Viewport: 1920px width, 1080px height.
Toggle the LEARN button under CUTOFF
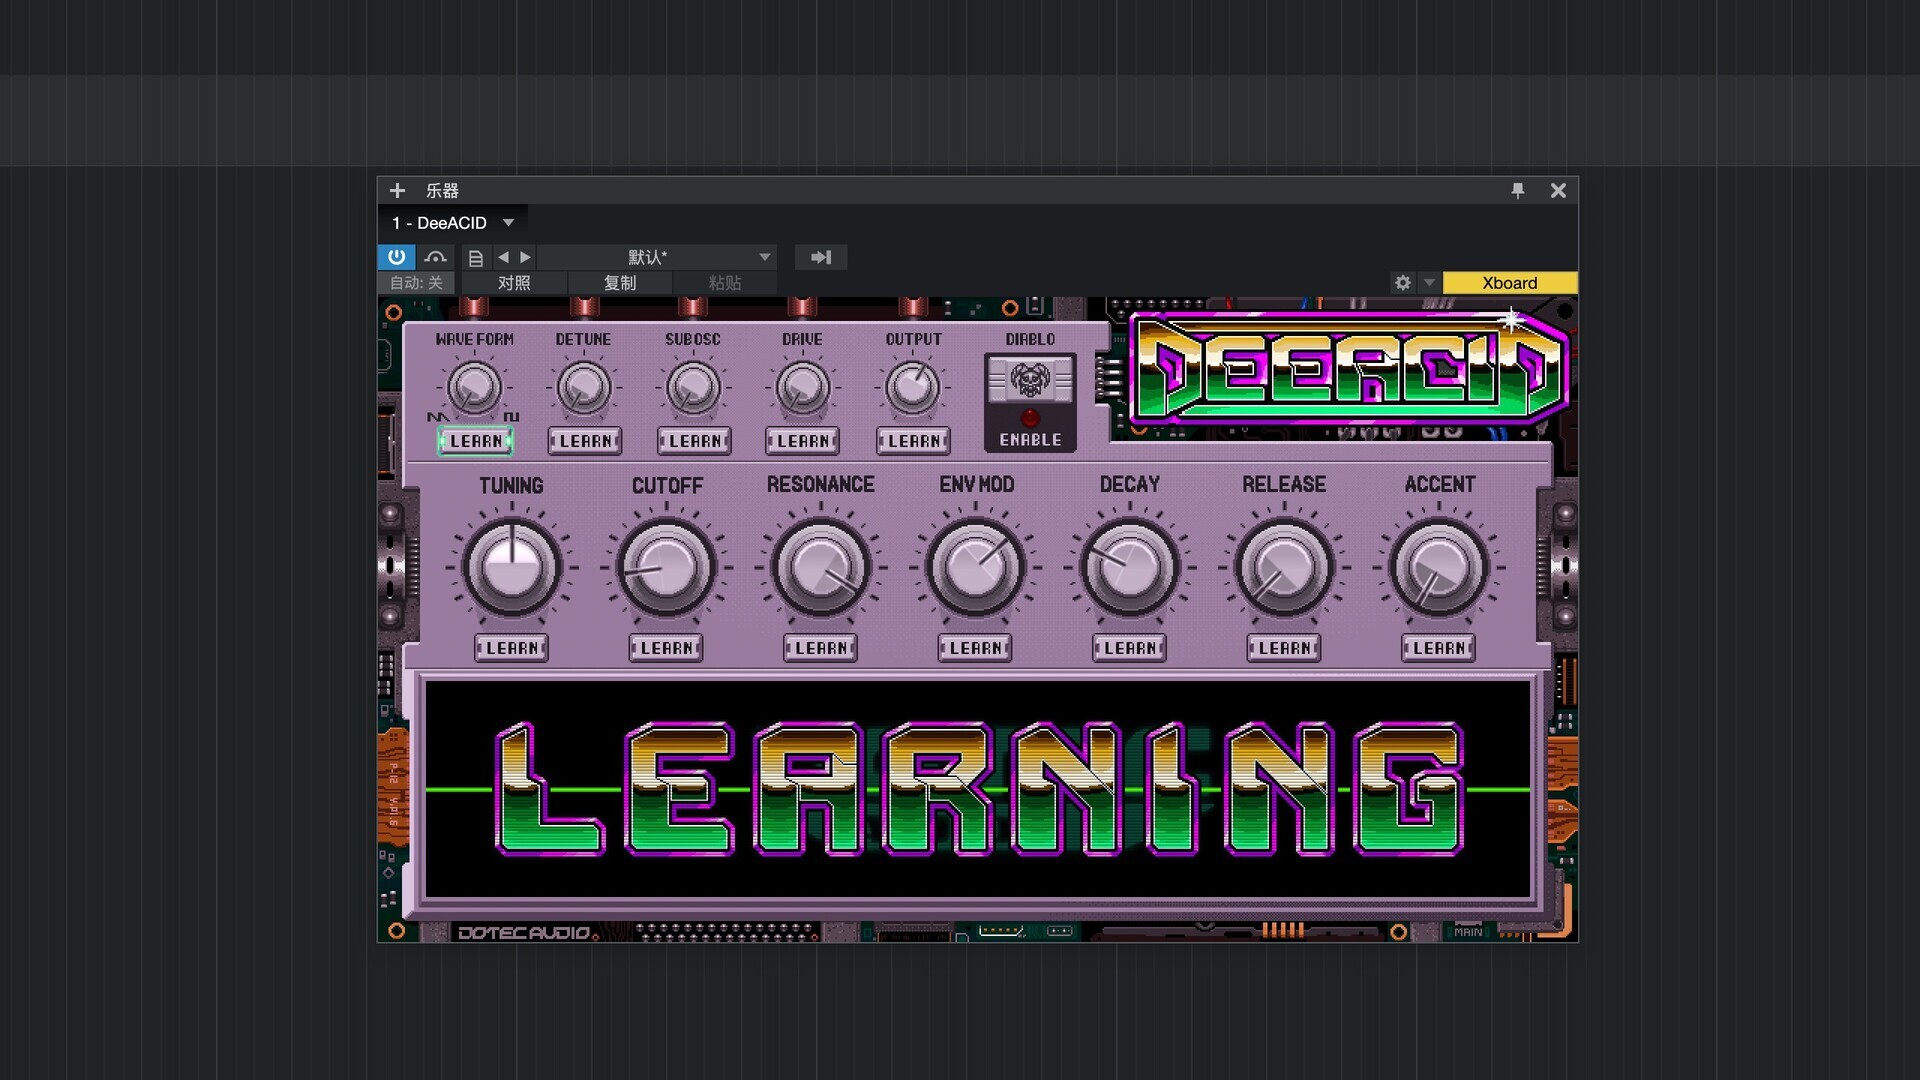[666, 648]
